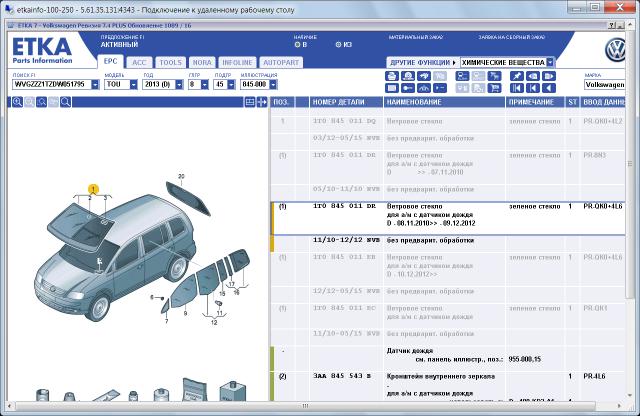Click the ST column header

click(x=572, y=102)
